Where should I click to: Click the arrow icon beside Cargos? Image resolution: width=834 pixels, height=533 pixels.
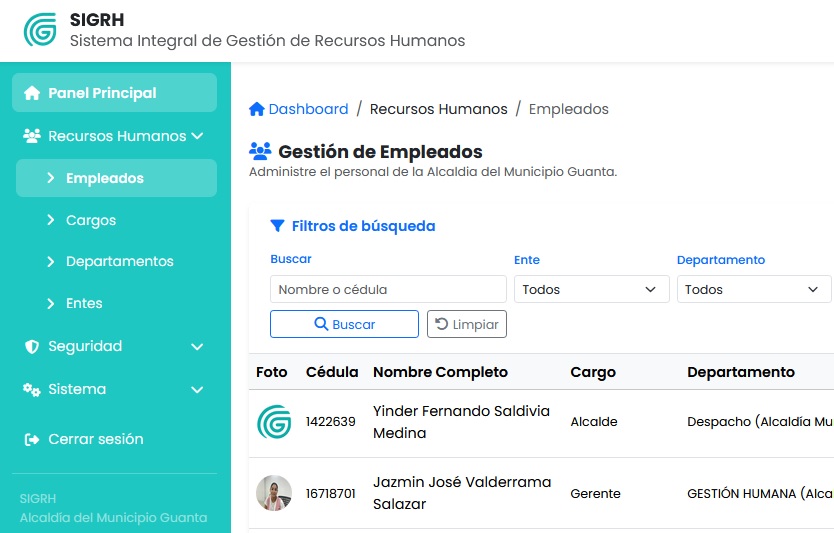51,220
